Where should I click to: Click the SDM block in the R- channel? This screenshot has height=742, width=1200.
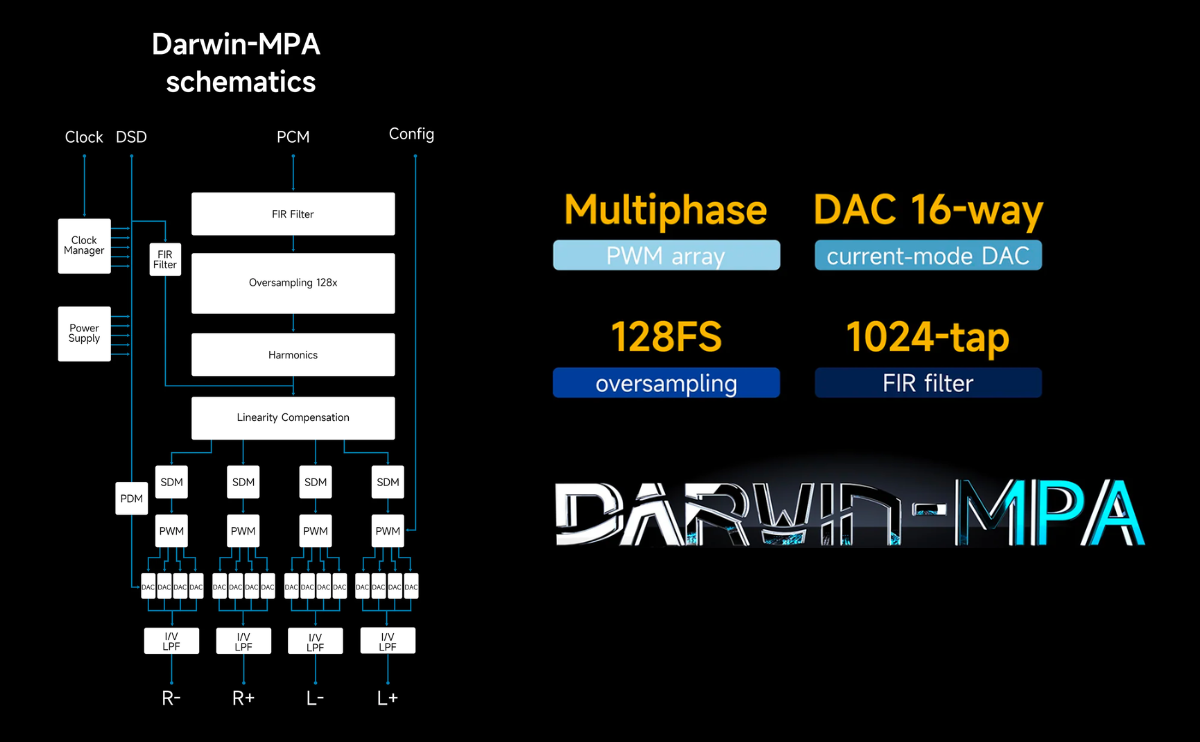click(x=171, y=482)
